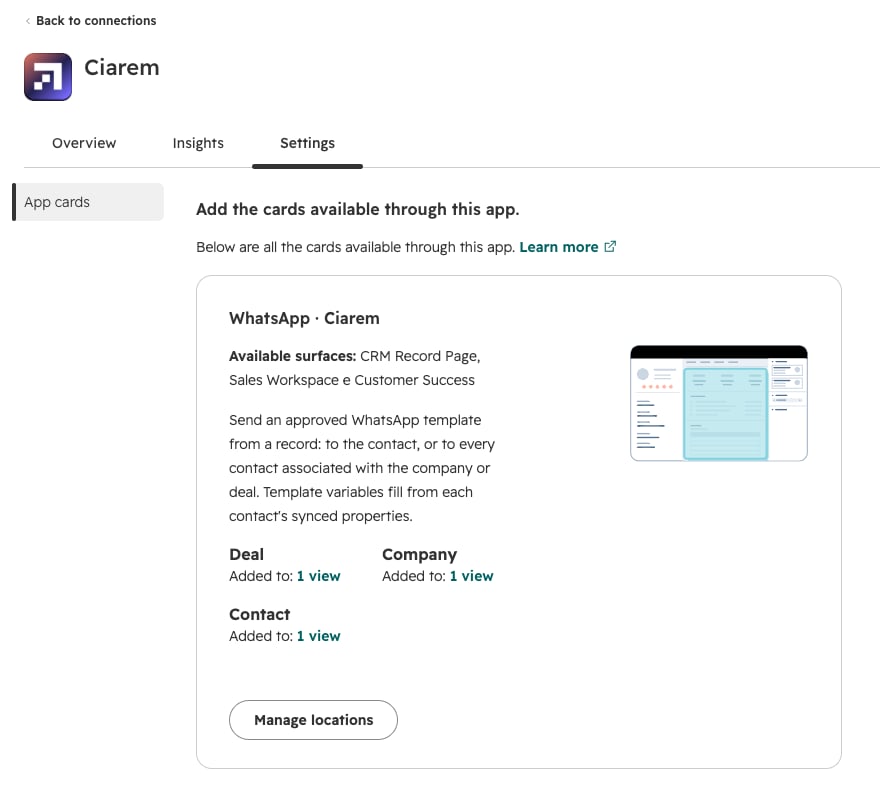Click the back chevron beside Back to connections

point(28,21)
